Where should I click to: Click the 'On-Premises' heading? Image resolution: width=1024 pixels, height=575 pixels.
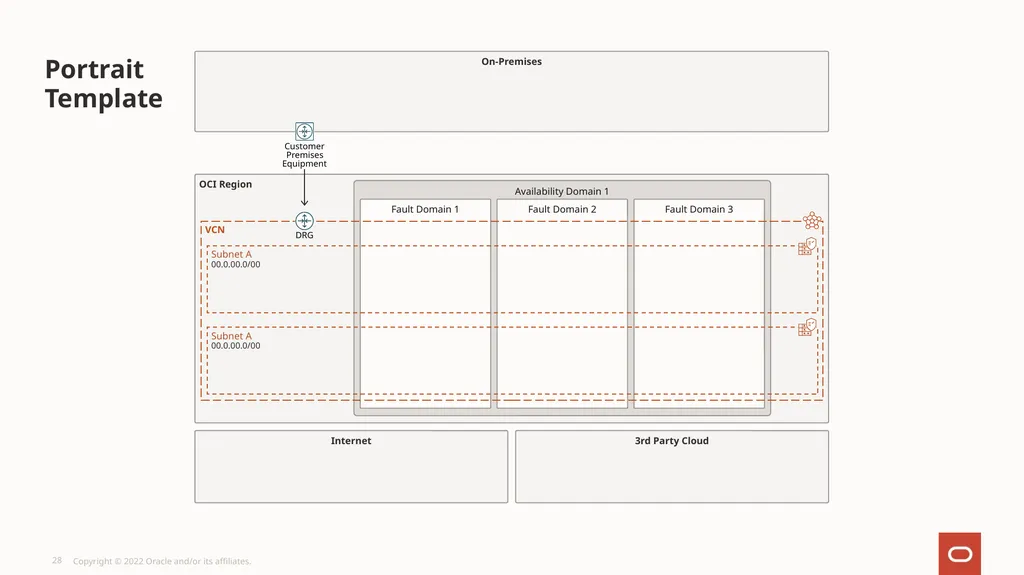(x=511, y=61)
